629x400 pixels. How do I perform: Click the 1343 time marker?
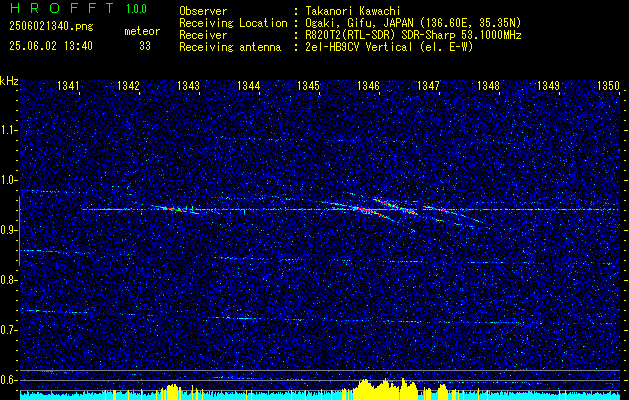tap(188, 86)
